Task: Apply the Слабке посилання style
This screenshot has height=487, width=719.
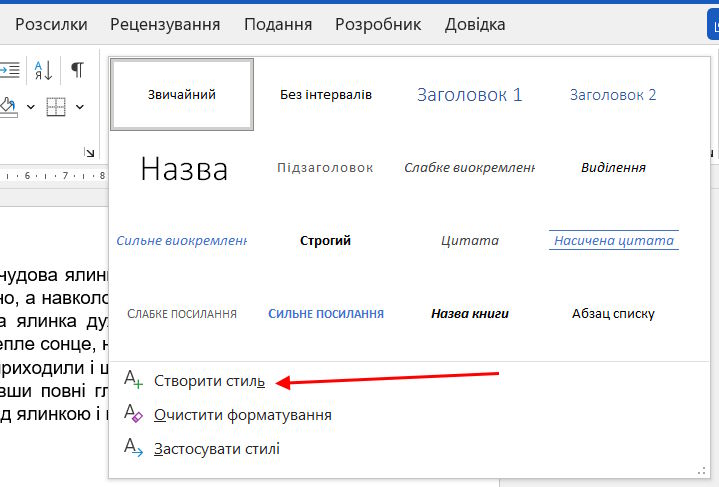Action: click(x=182, y=314)
